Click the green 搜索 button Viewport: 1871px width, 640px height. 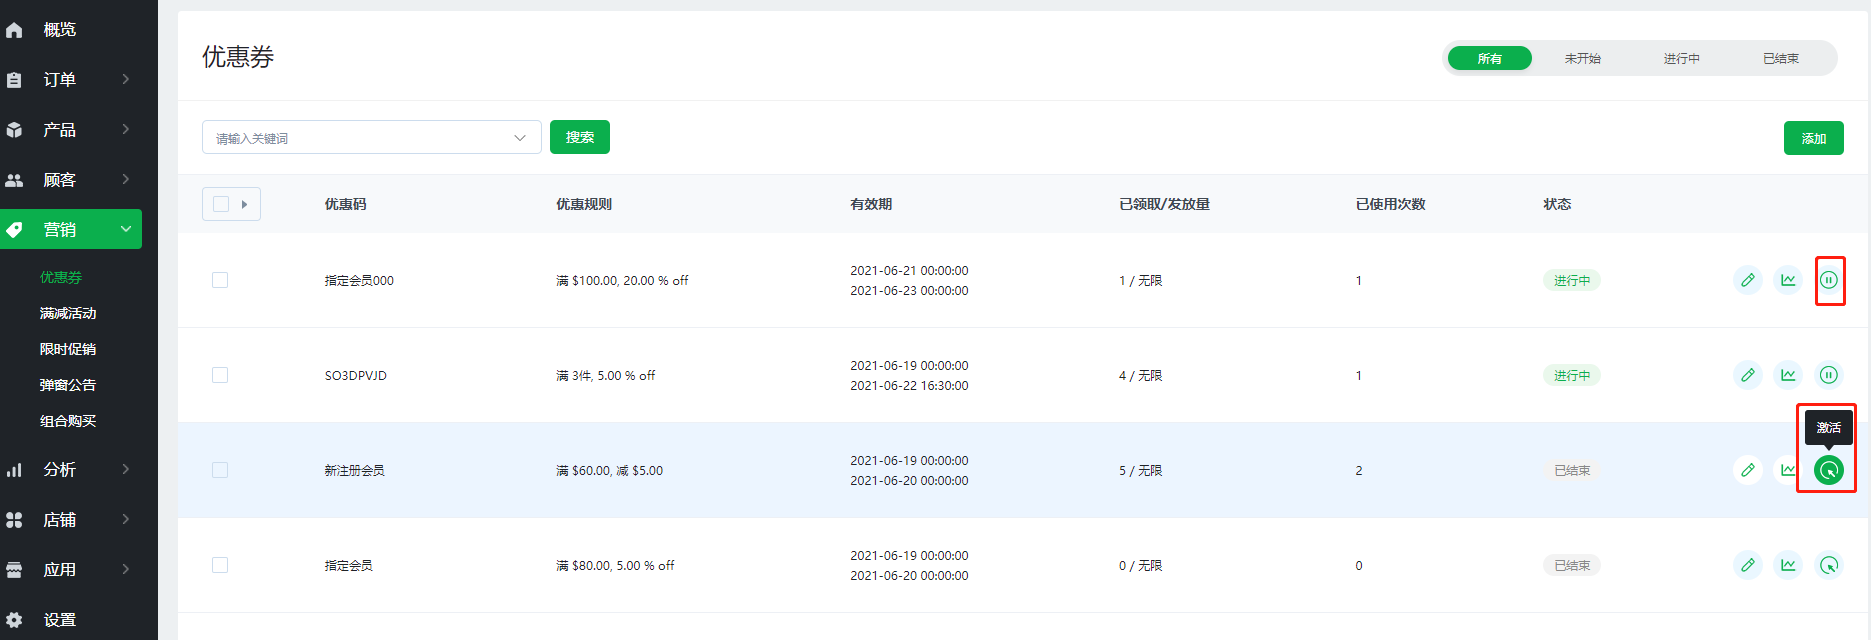580,137
